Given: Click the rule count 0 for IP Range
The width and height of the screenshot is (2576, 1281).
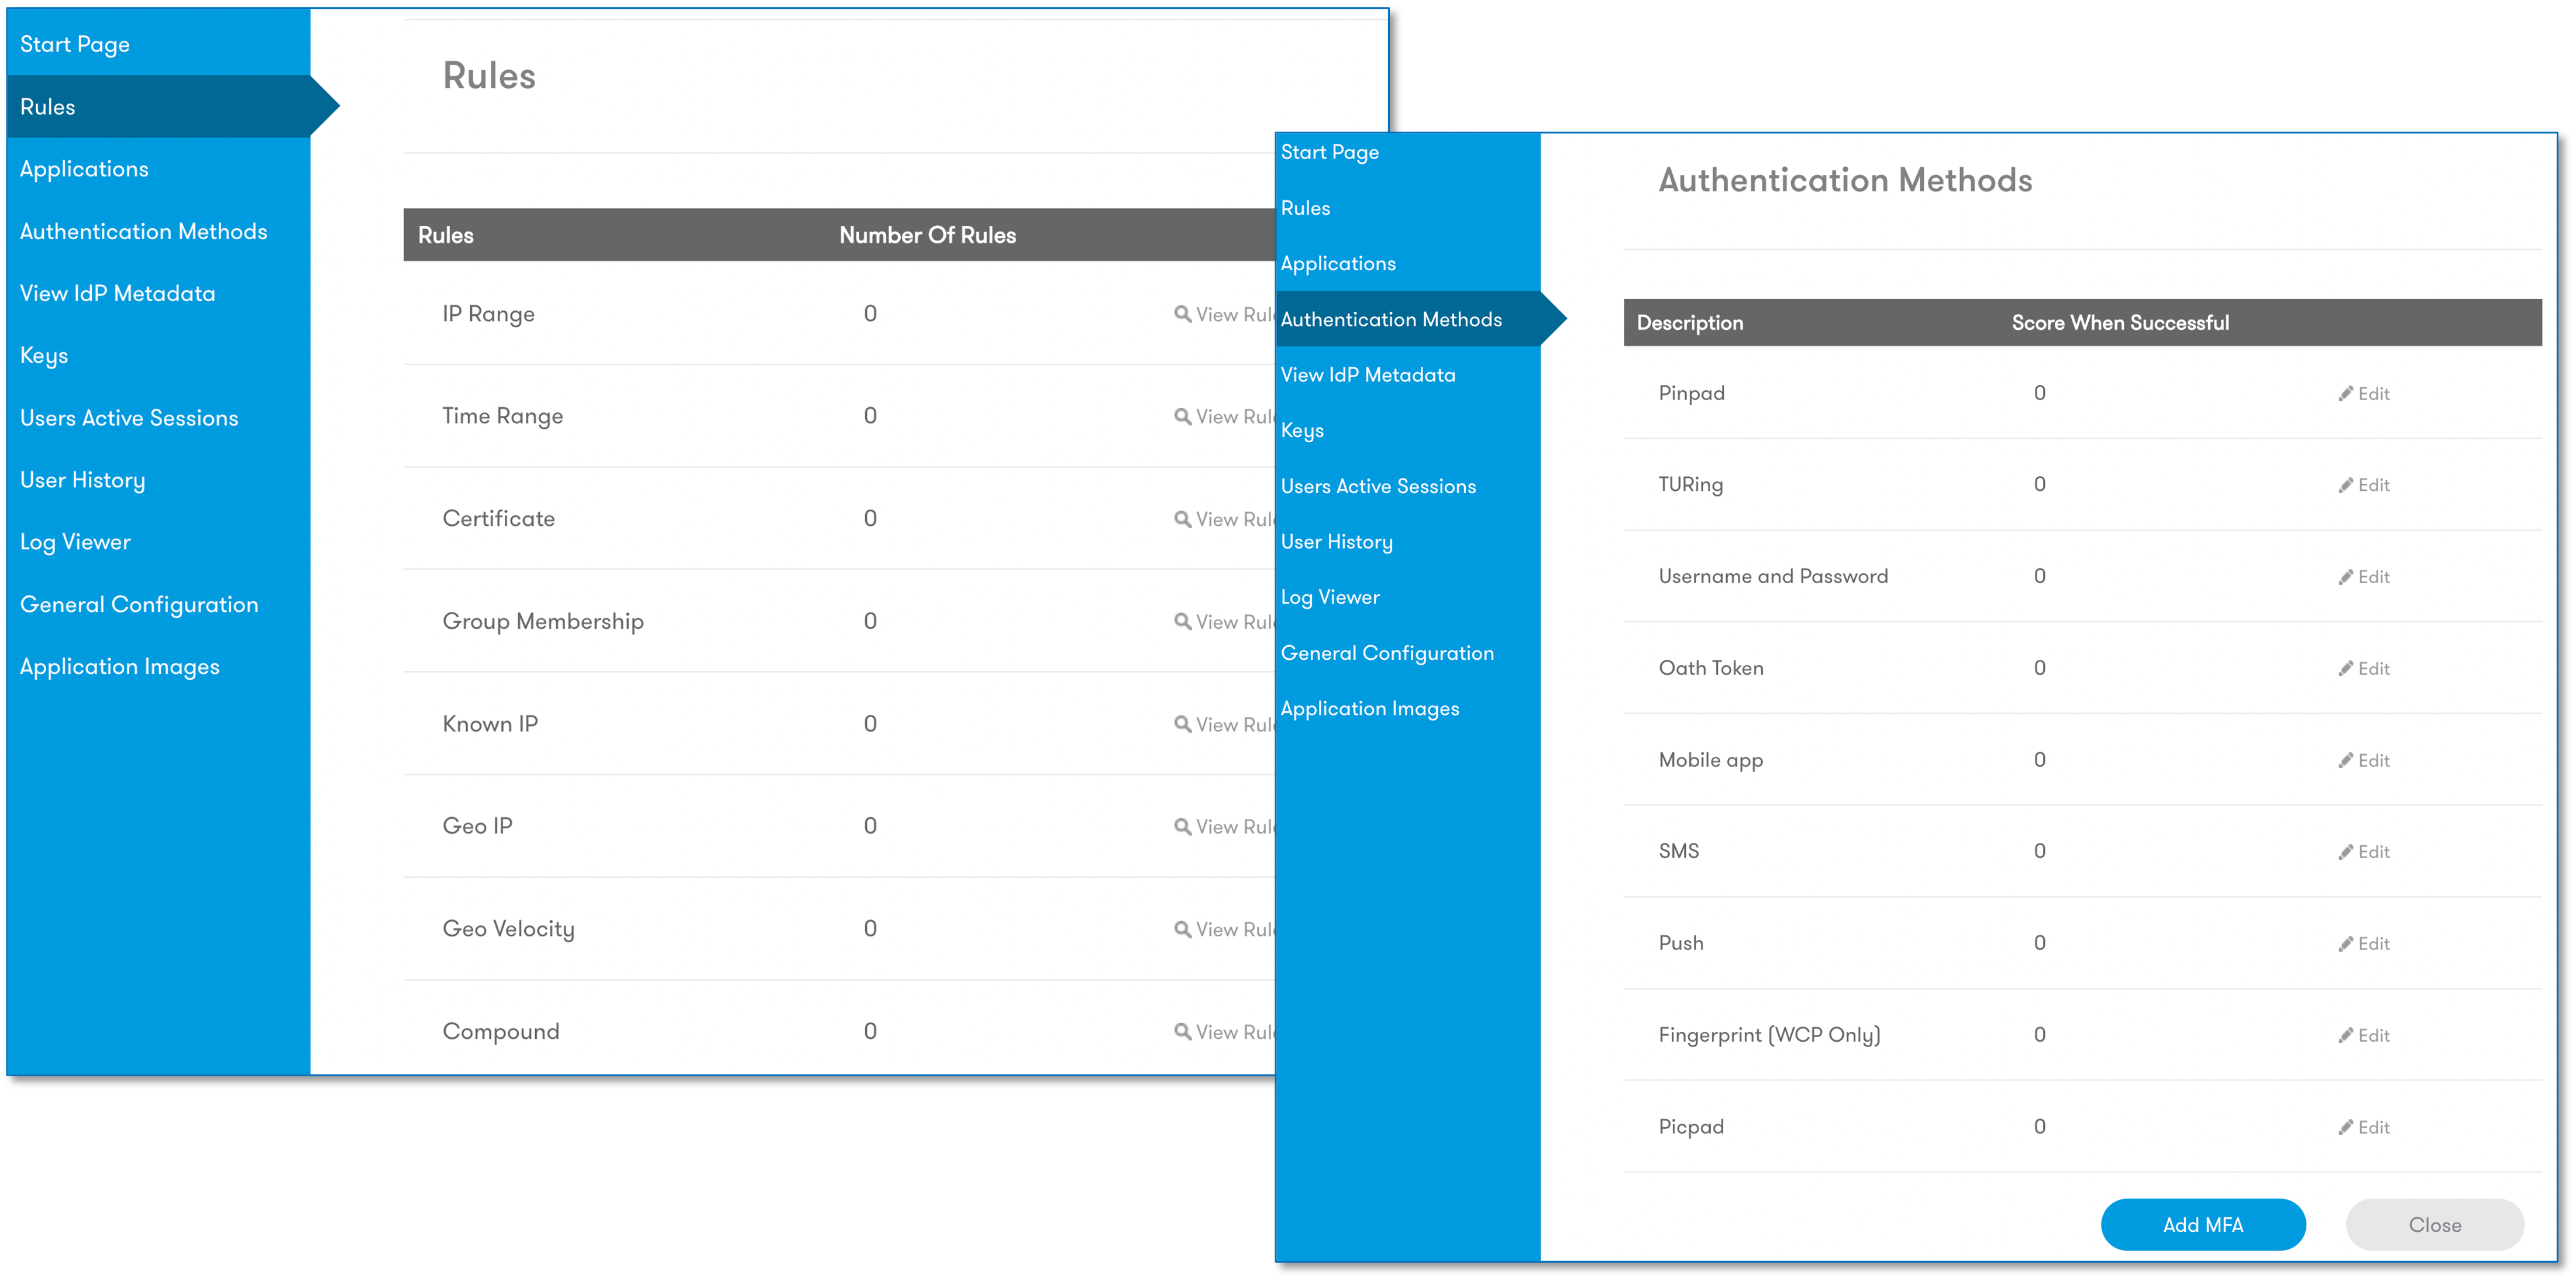Looking at the screenshot, I should (x=870, y=314).
